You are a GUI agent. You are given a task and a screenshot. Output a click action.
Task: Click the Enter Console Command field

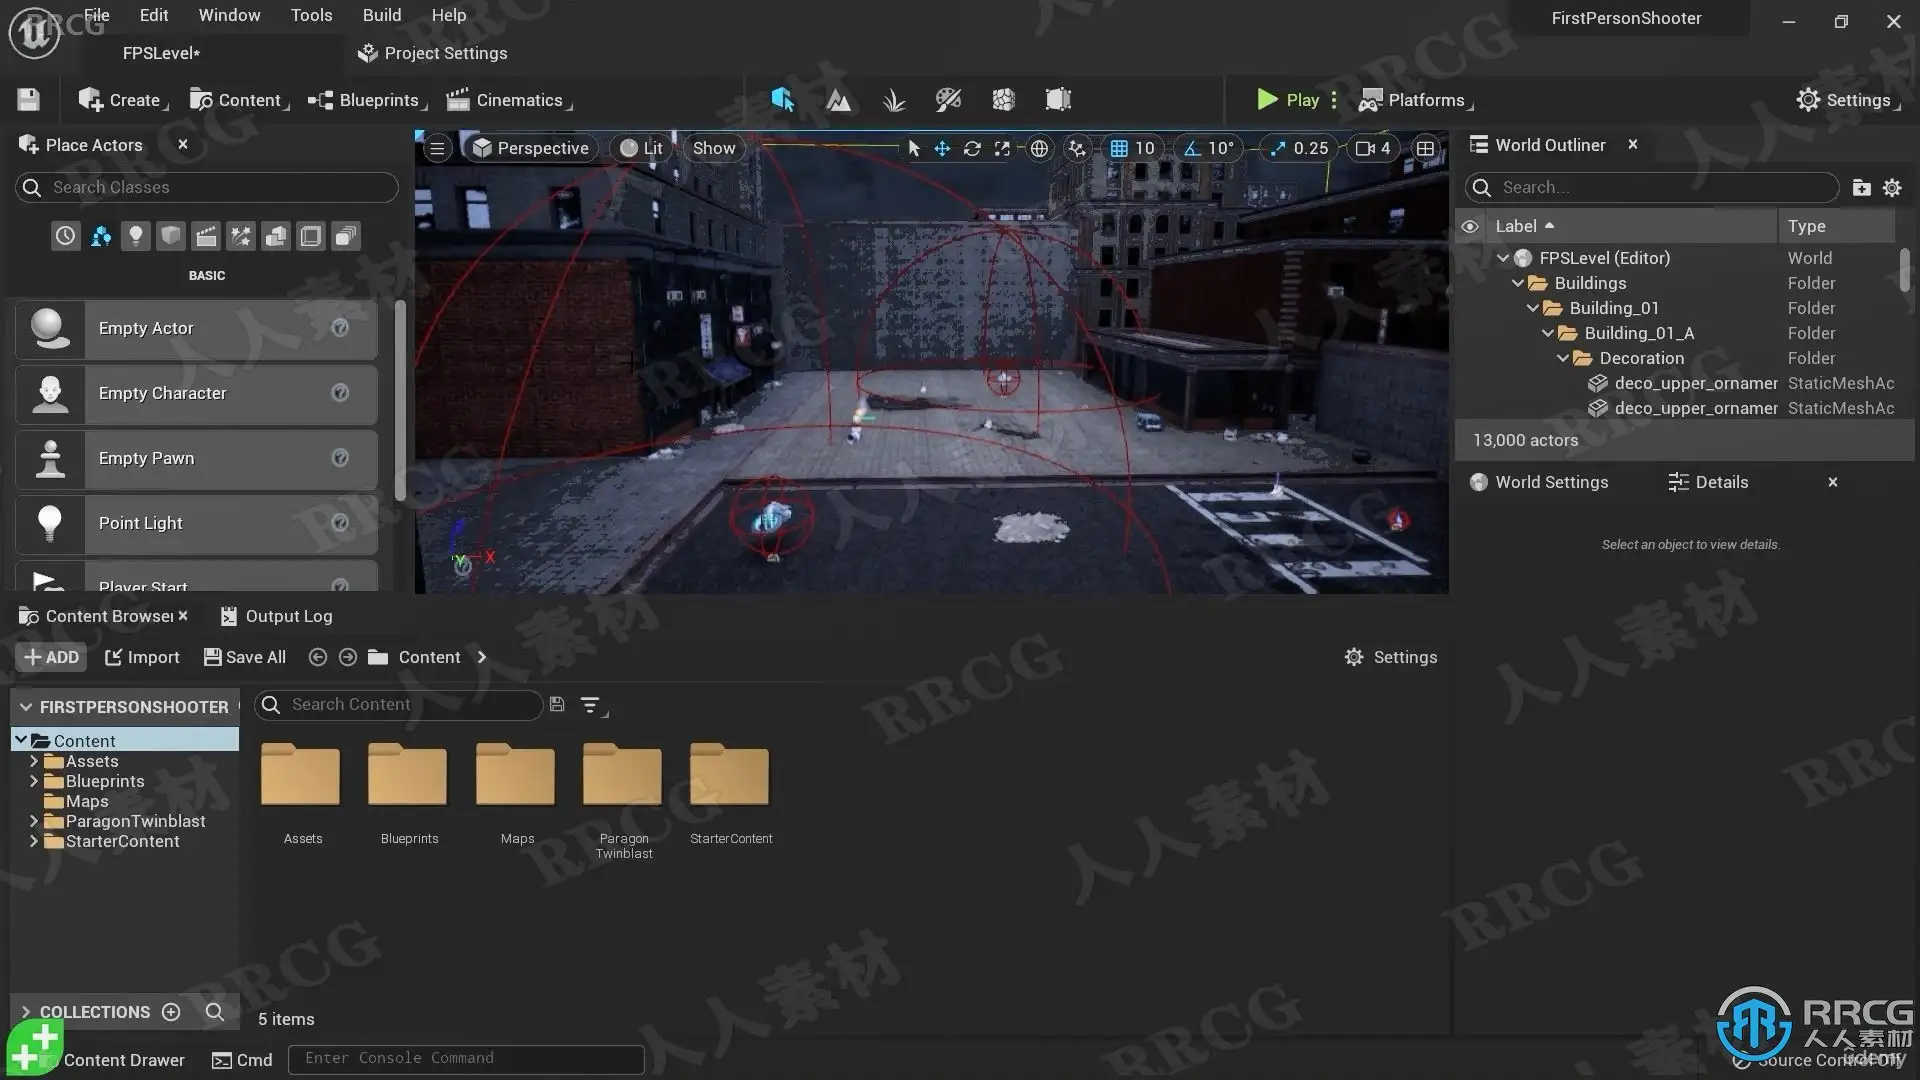[466, 1058]
